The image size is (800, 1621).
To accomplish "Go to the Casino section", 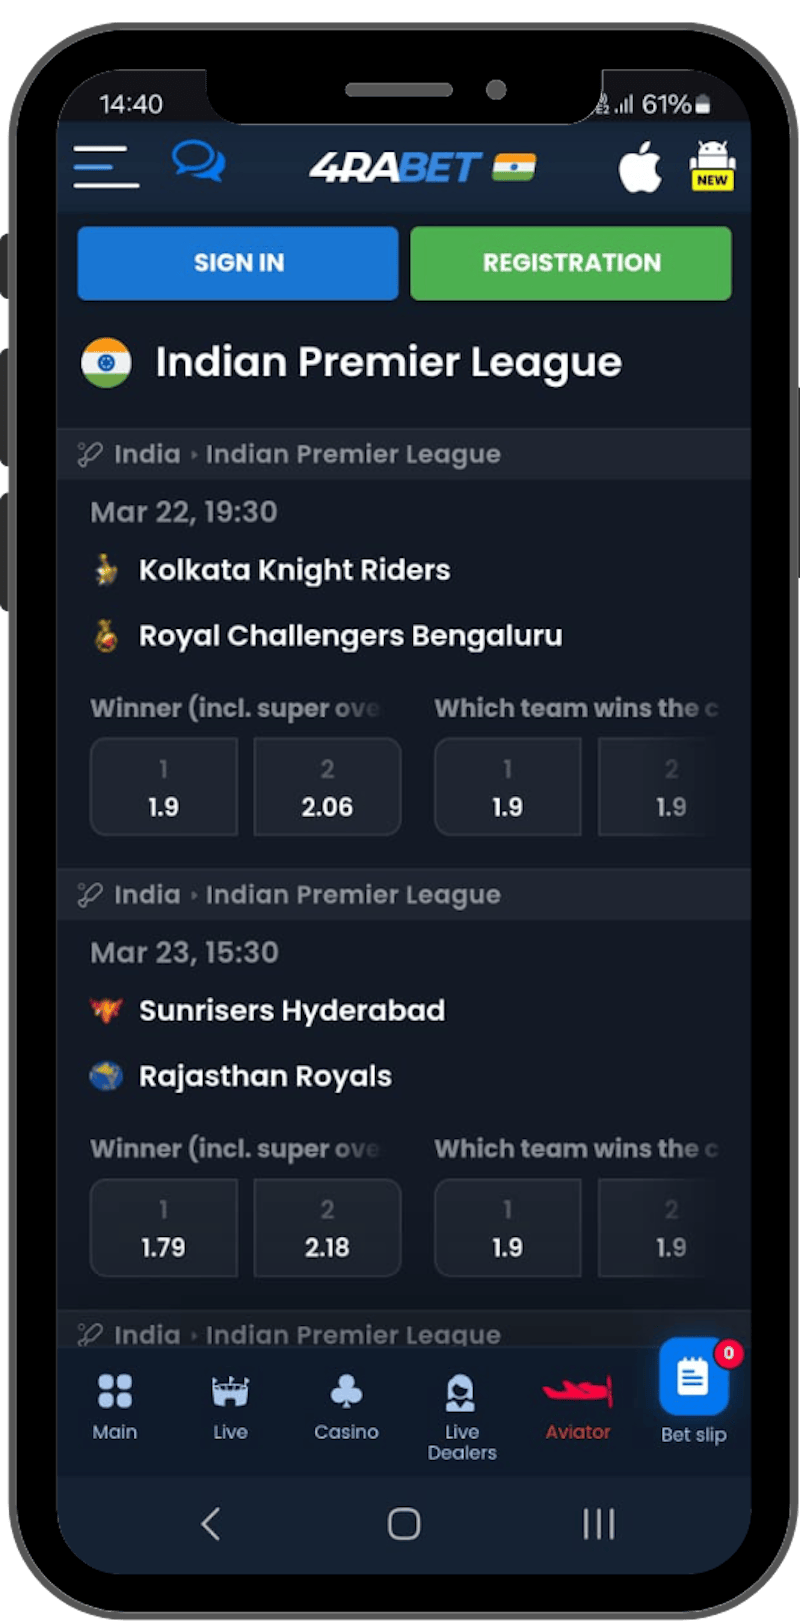I will 346,1405.
